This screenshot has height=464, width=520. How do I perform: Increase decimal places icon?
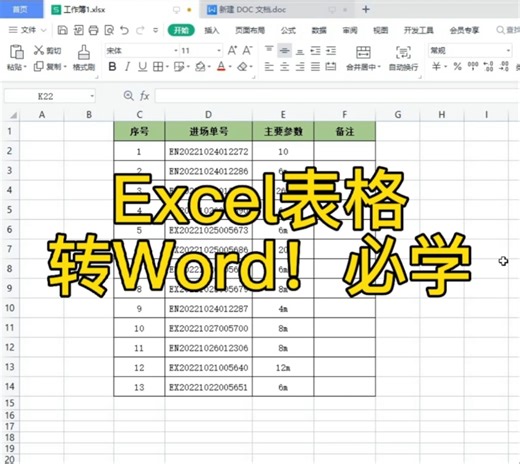point(488,66)
